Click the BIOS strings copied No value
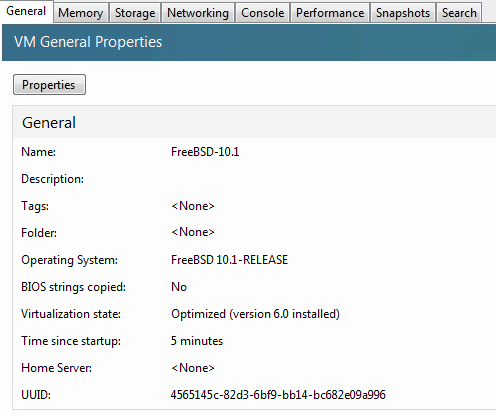The width and height of the screenshot is (496, 416). (179, 287)
